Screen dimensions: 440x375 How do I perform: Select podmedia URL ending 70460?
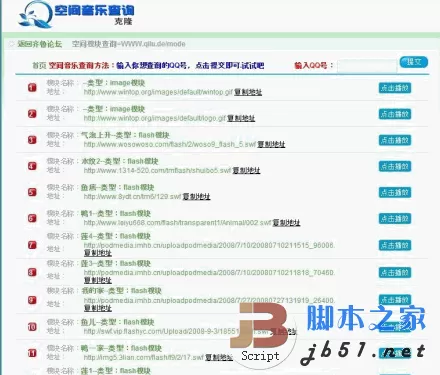click(209, 273)
